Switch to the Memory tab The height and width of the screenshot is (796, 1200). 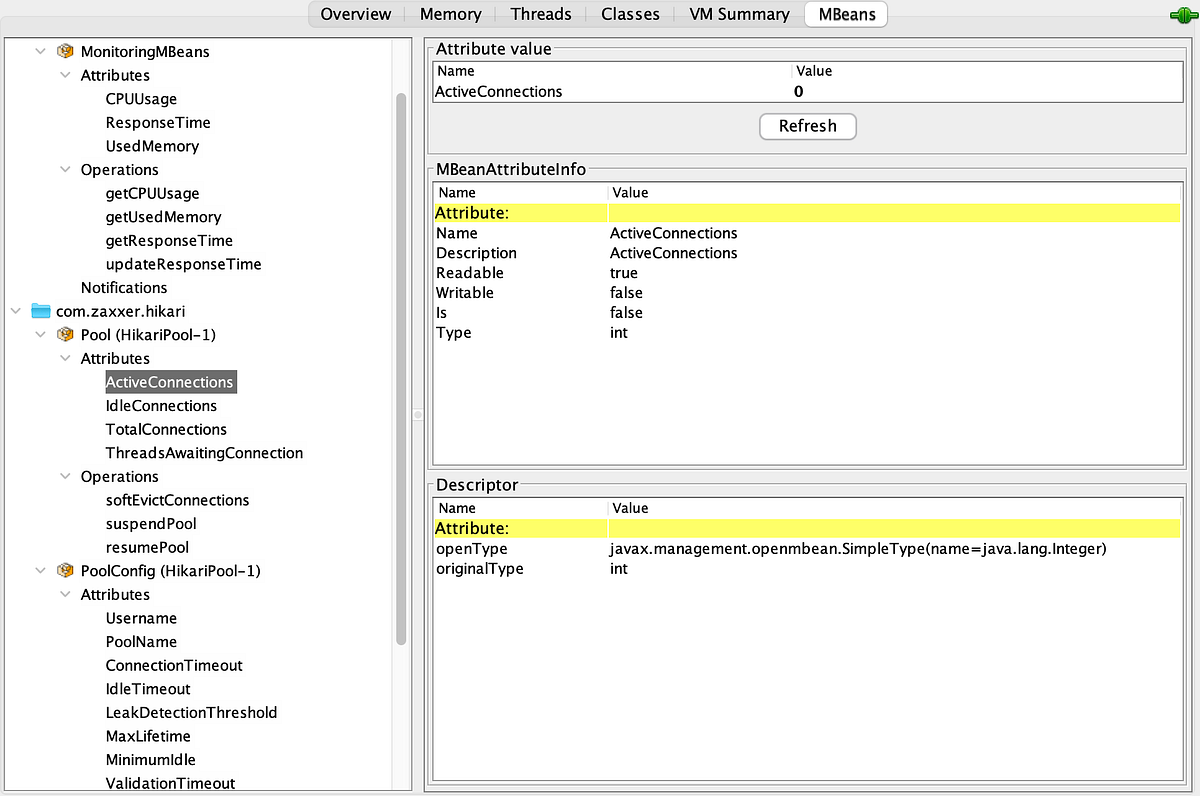click(x=449, y=14)
